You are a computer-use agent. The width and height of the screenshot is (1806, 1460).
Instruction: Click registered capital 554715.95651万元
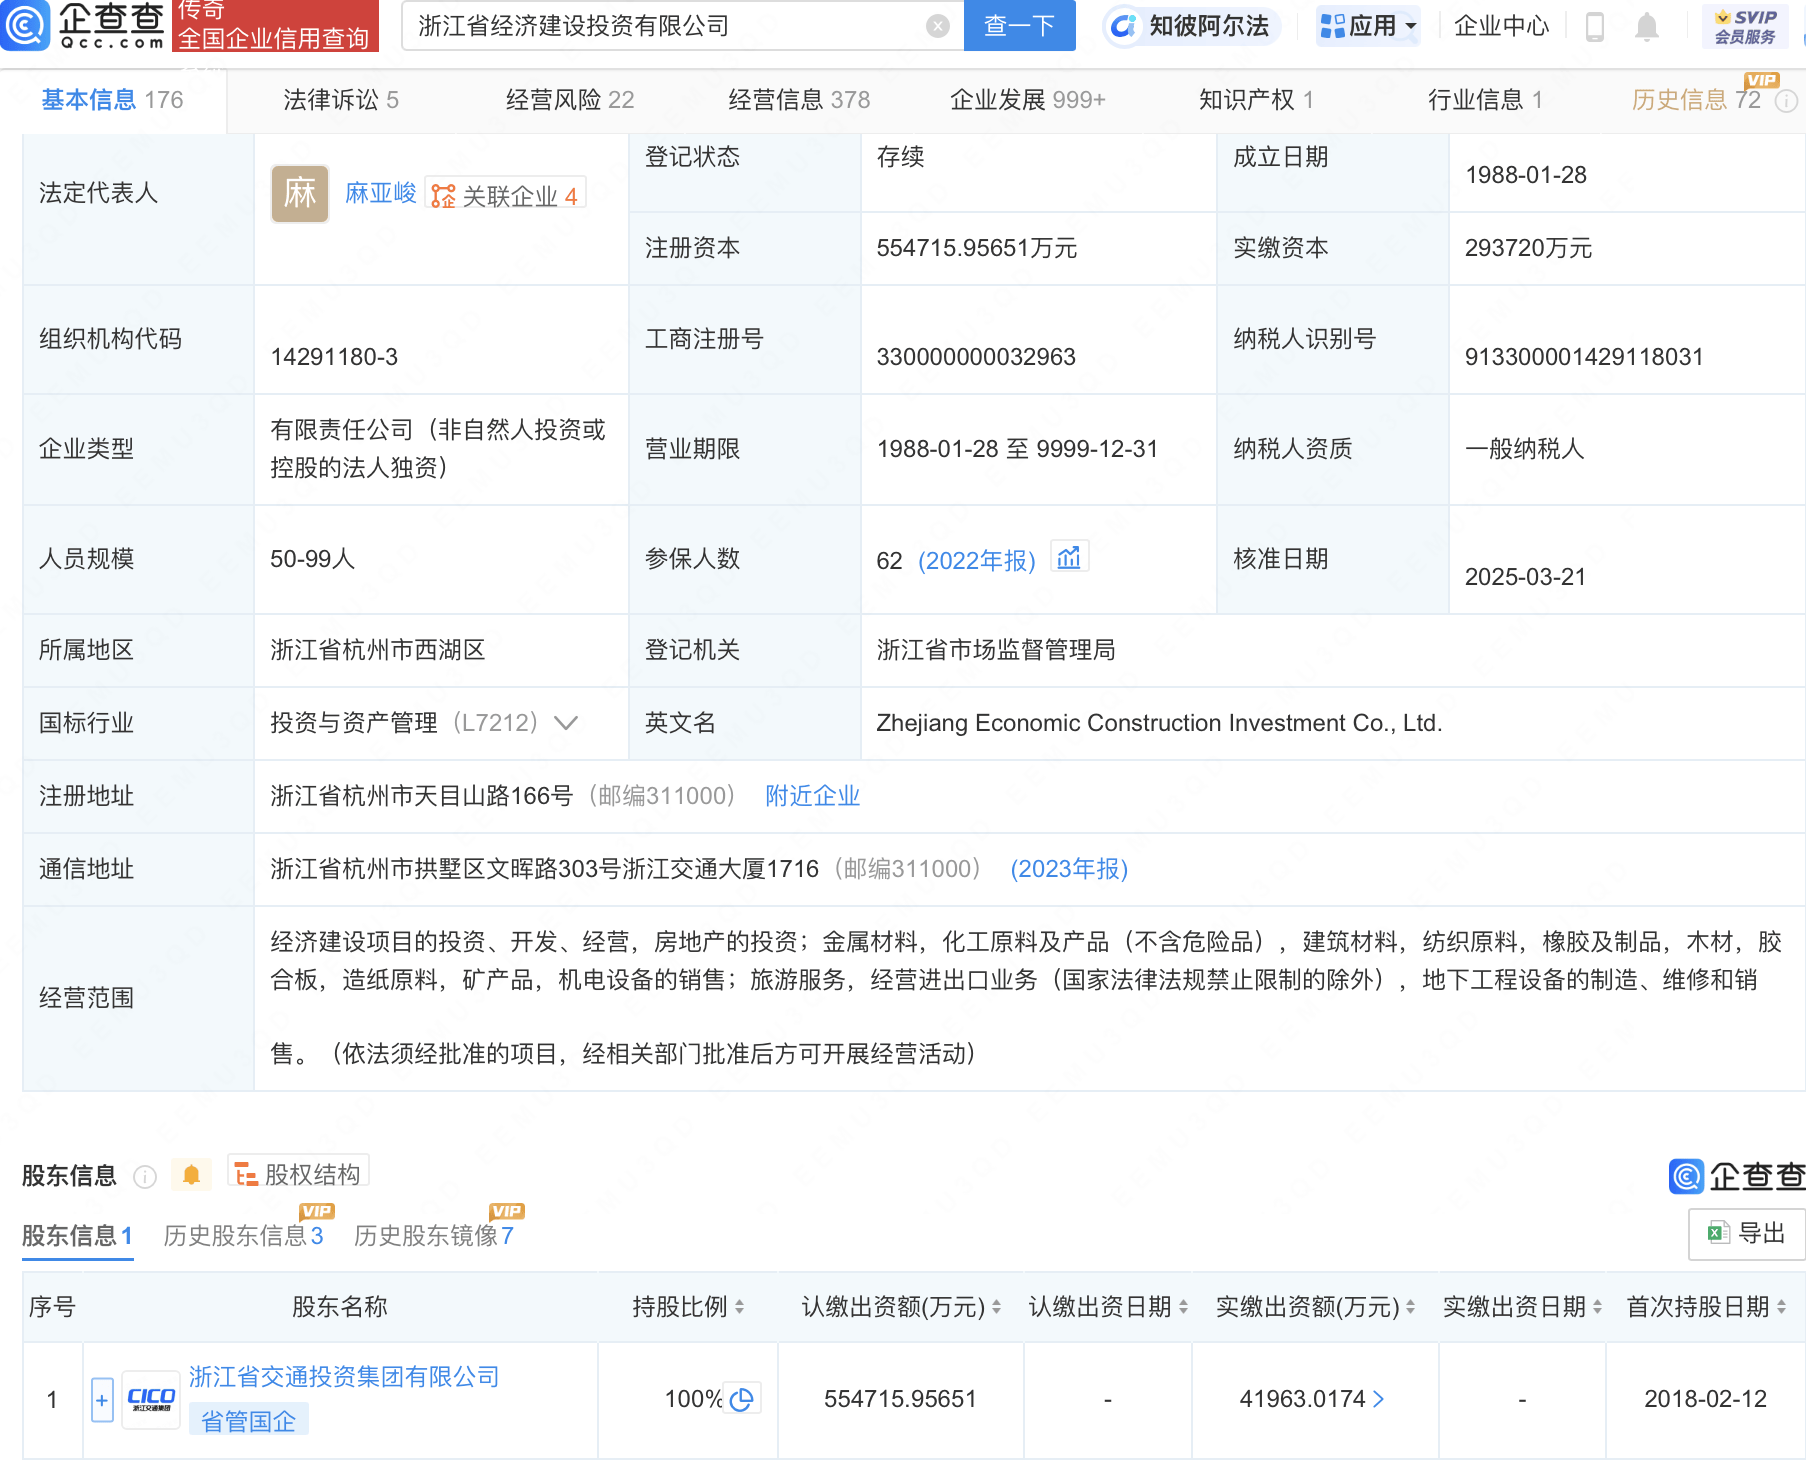976,248
